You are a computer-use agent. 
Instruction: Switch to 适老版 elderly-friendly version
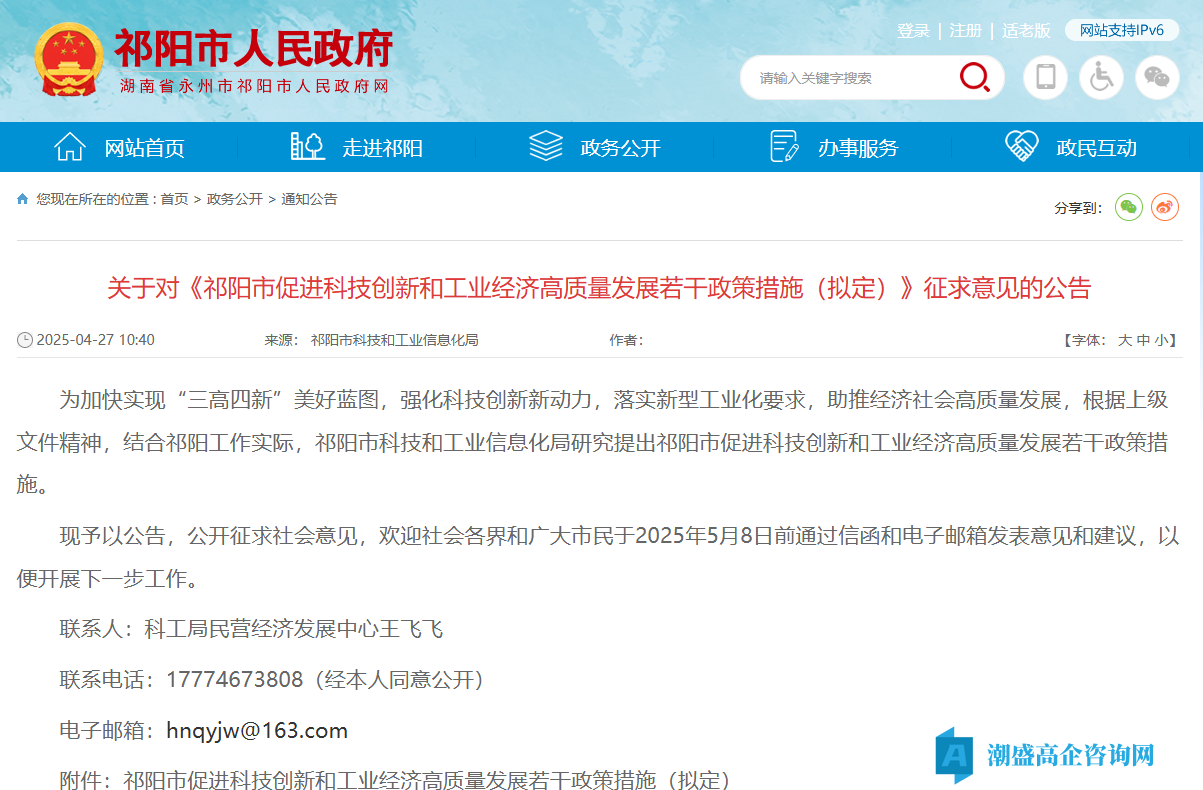coord(1026,31)
